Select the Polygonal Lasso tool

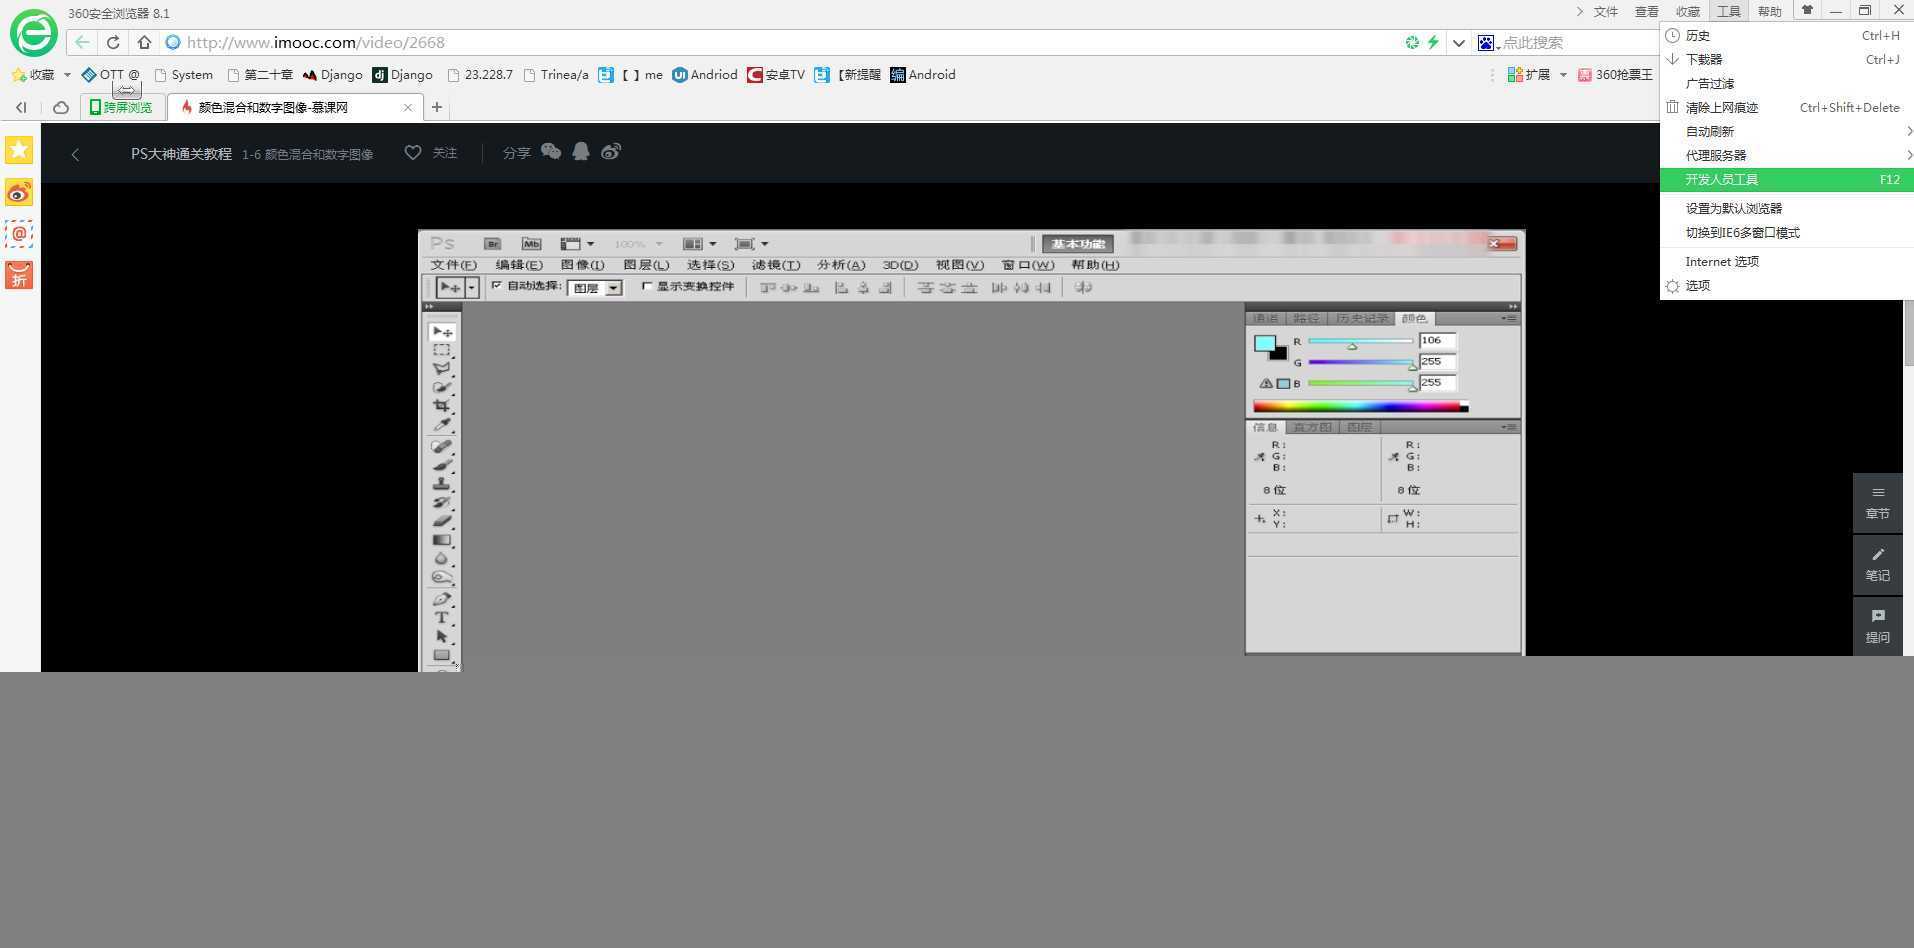(442, 369)
